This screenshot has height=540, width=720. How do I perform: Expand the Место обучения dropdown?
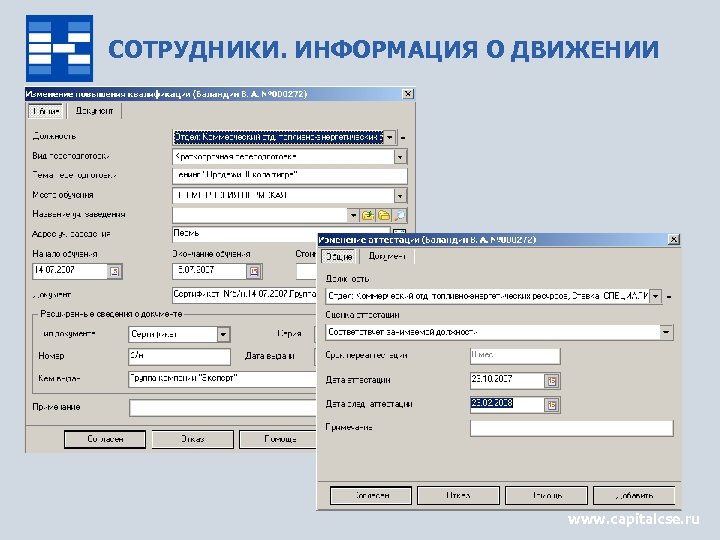[x=400, y=196]
